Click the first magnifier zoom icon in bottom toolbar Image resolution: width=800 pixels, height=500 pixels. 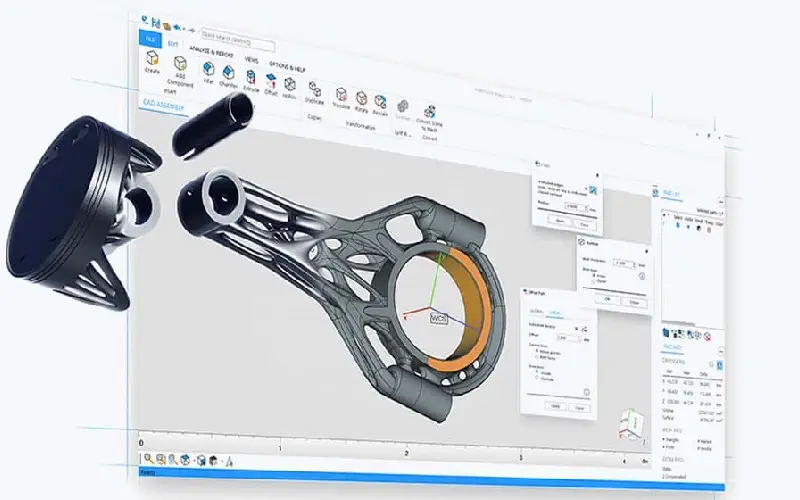tap(148, 458)
